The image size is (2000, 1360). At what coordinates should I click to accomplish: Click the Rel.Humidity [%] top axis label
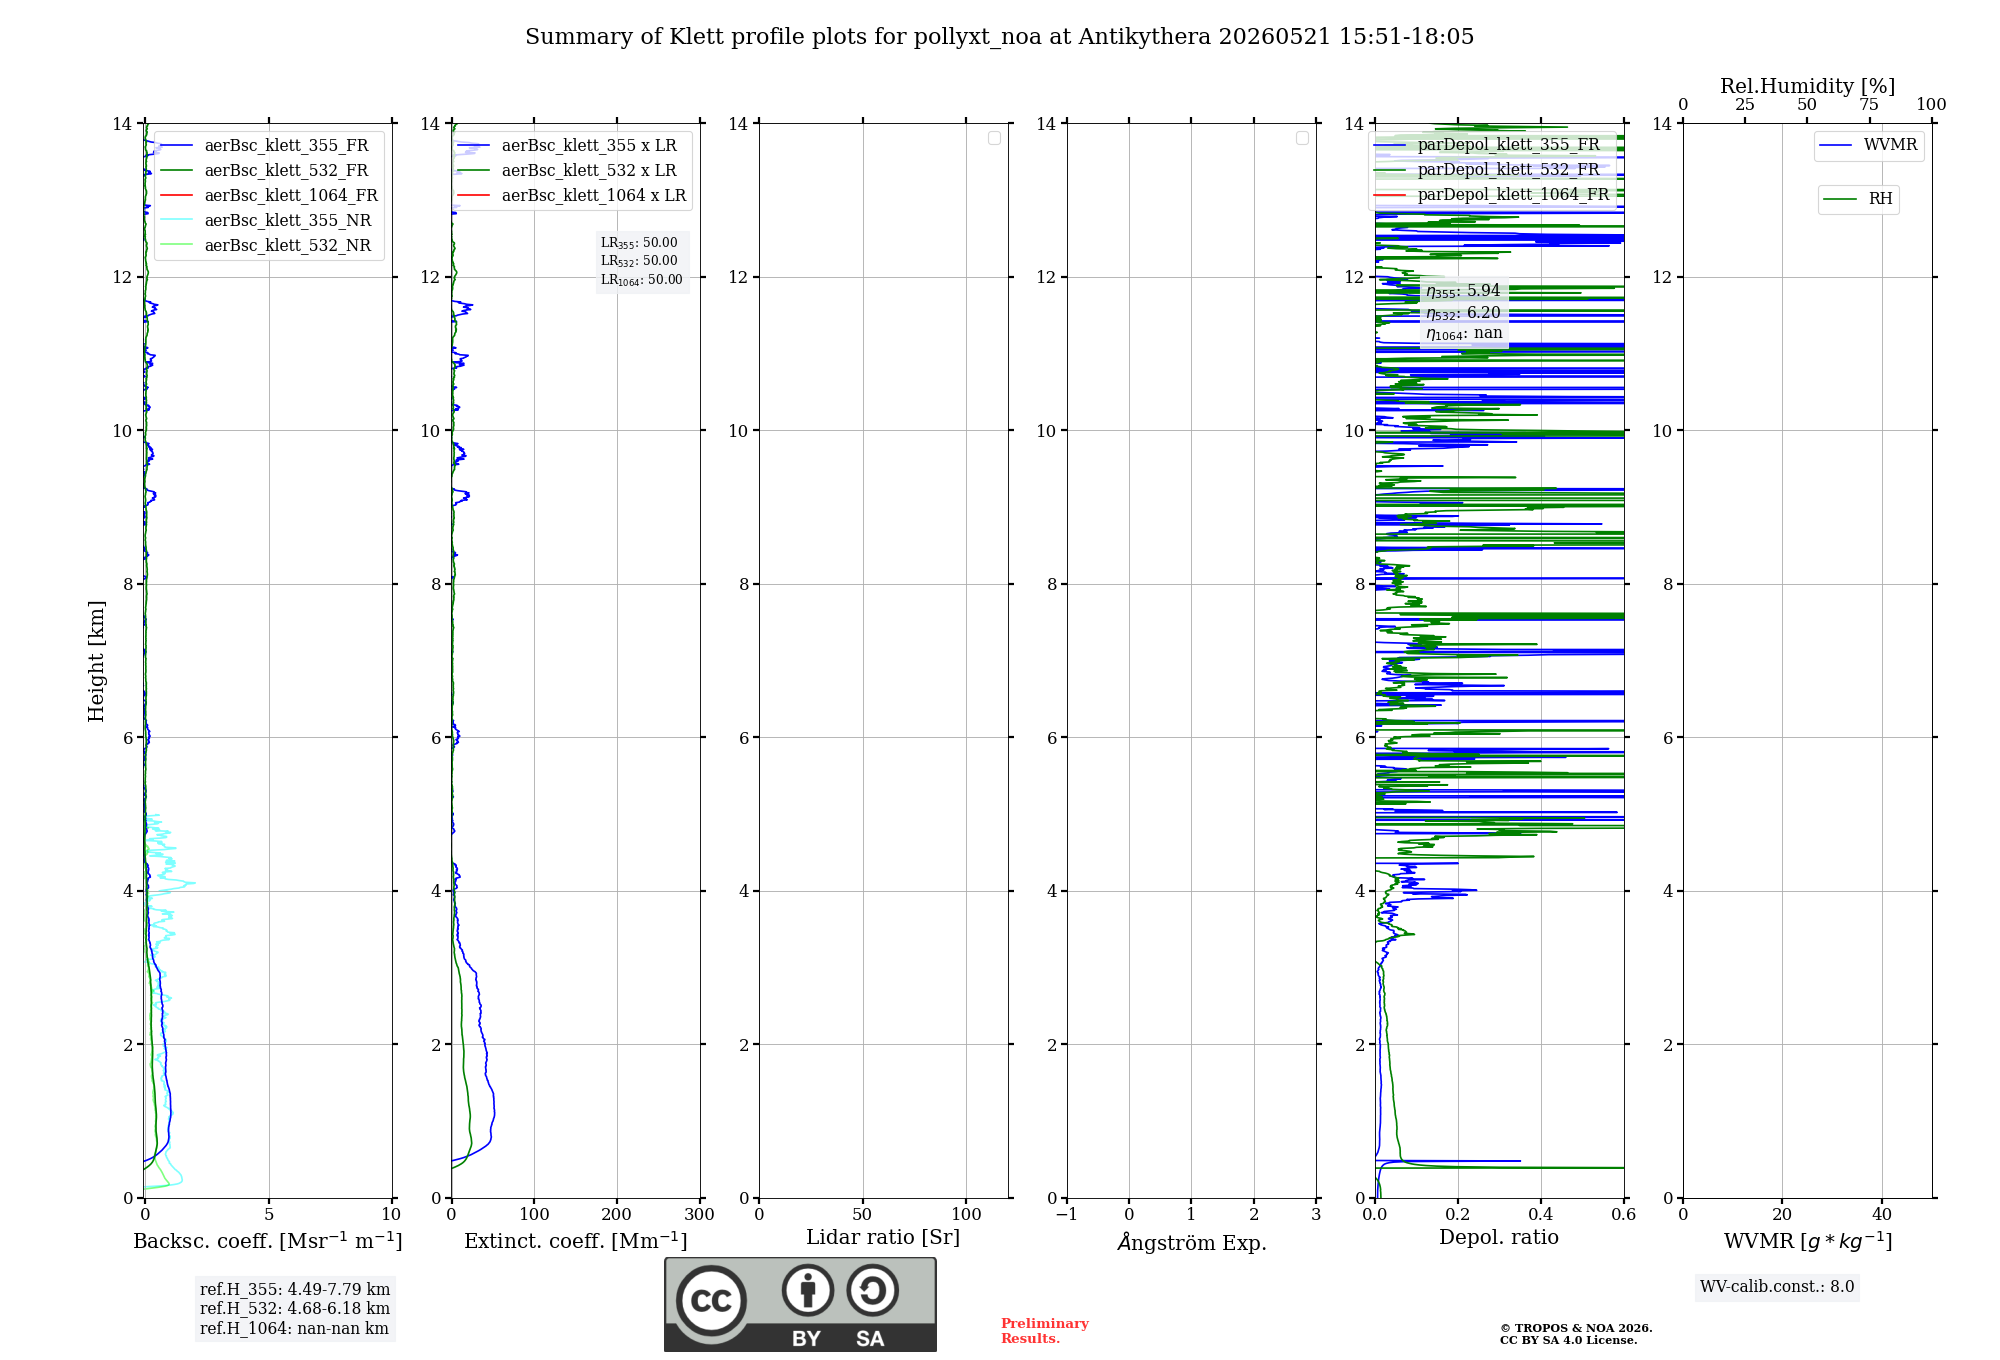1808,86
